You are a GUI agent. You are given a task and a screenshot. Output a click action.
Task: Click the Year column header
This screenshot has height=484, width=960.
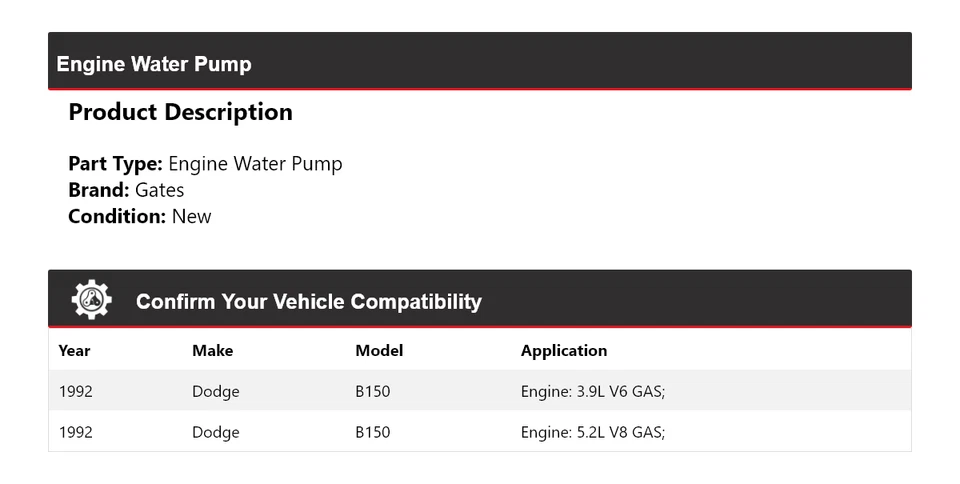point(74,351)
